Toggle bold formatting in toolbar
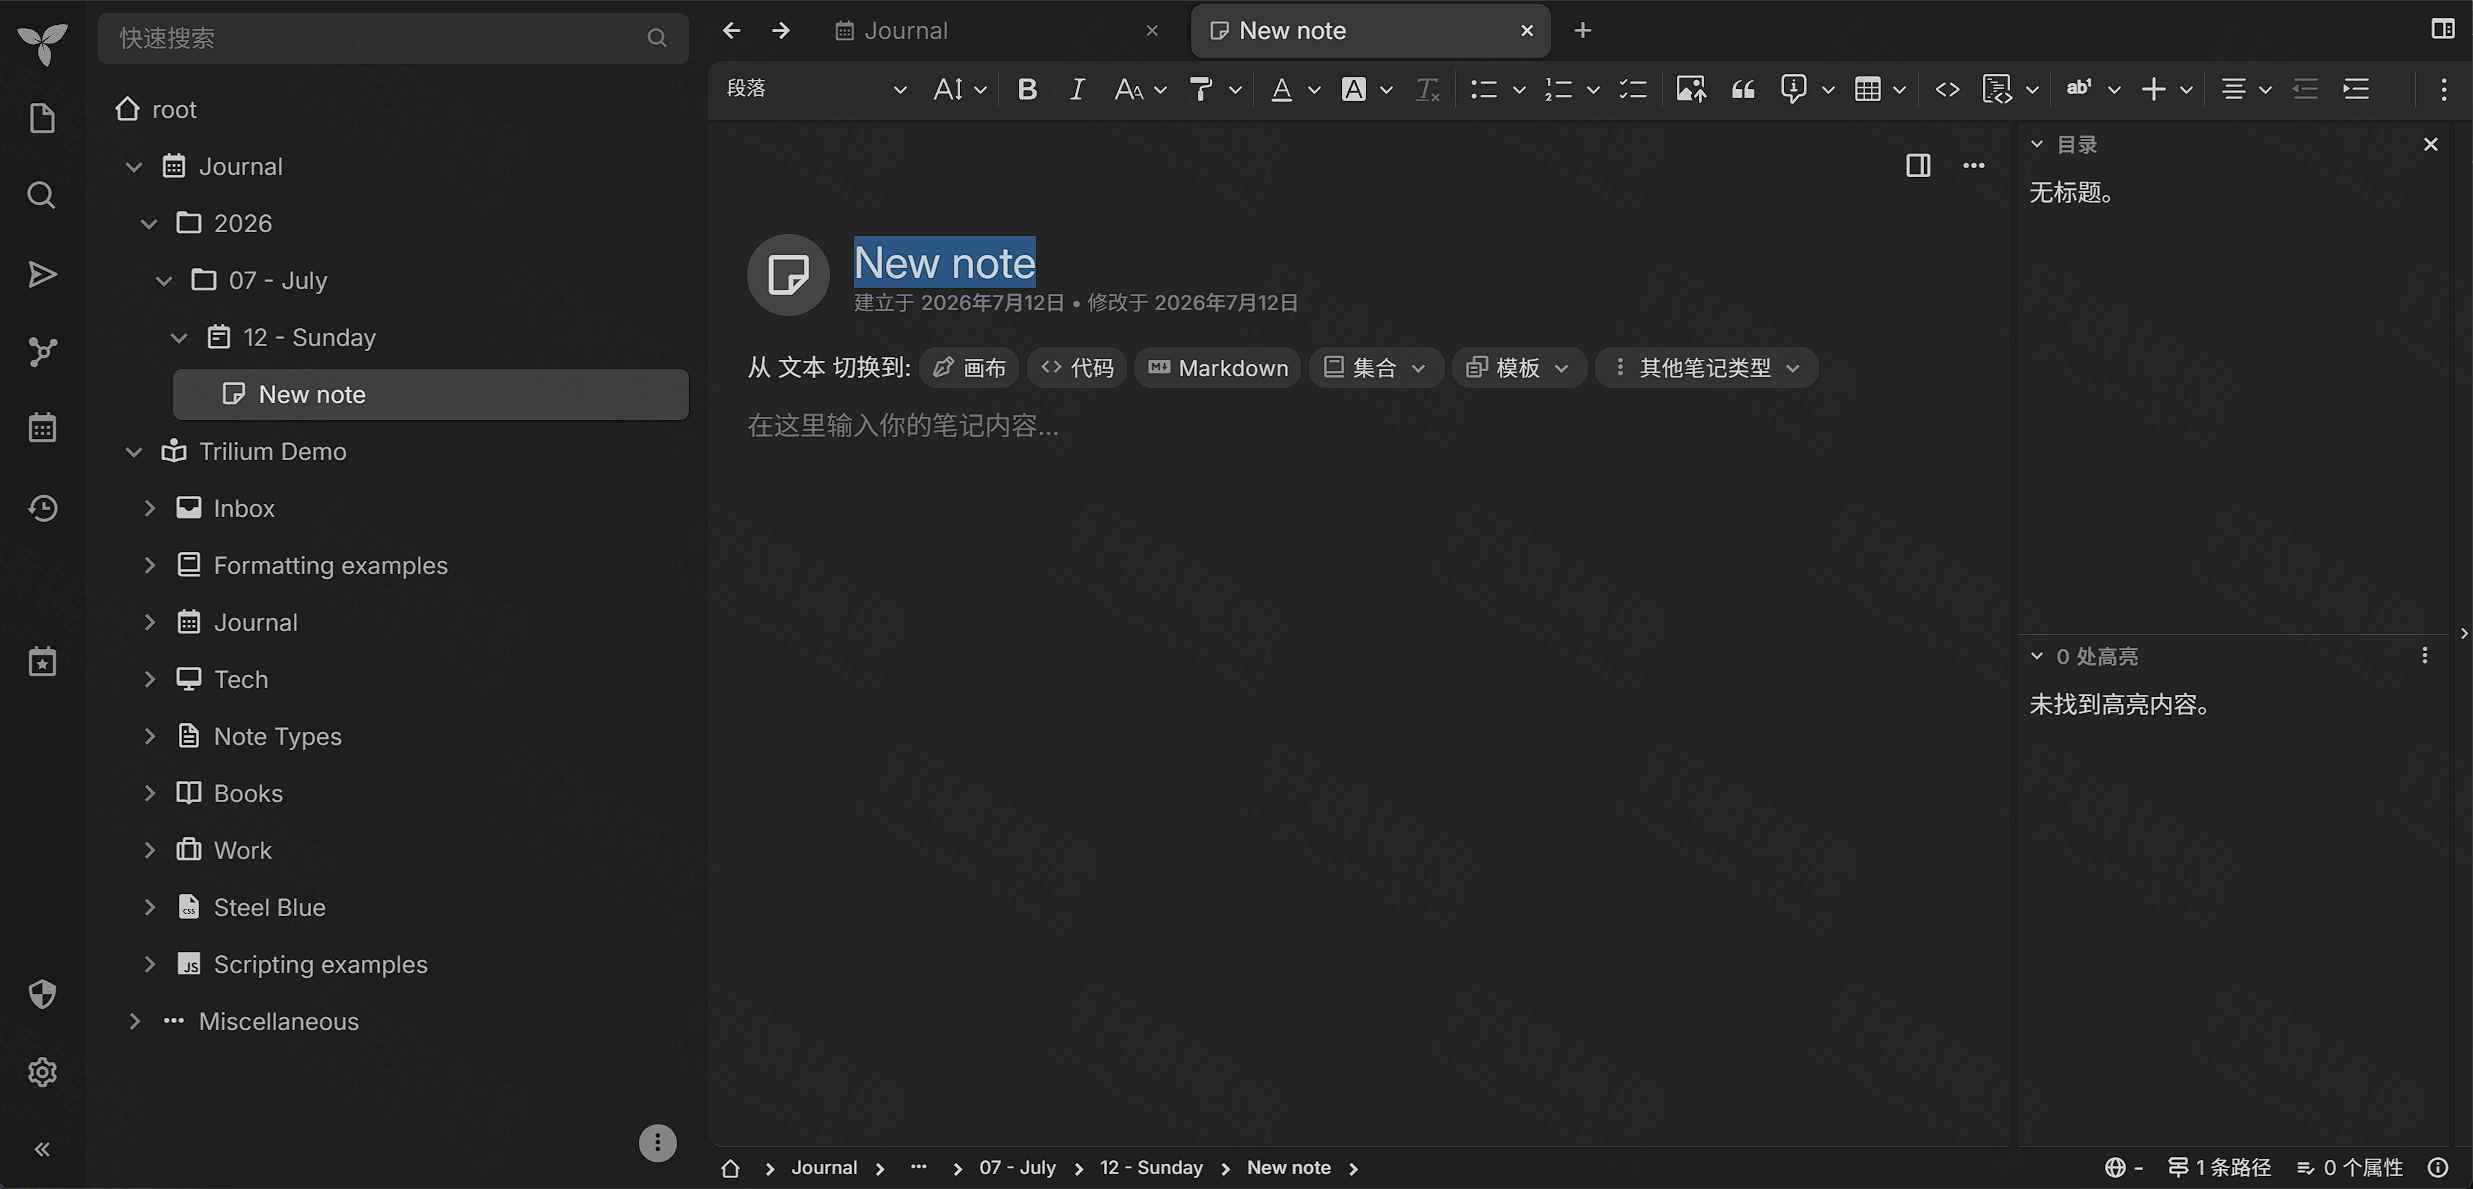The image size is (2473, 1189). click(x=1027, y=90)
